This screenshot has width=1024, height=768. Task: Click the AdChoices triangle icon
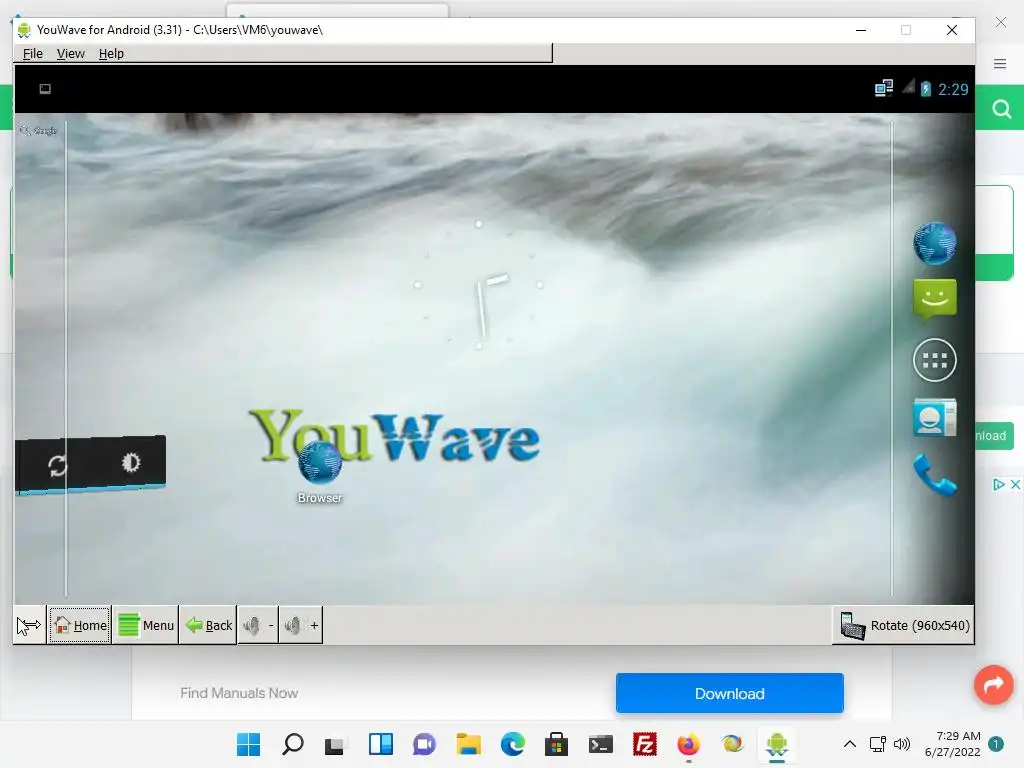tap(999, 484)
